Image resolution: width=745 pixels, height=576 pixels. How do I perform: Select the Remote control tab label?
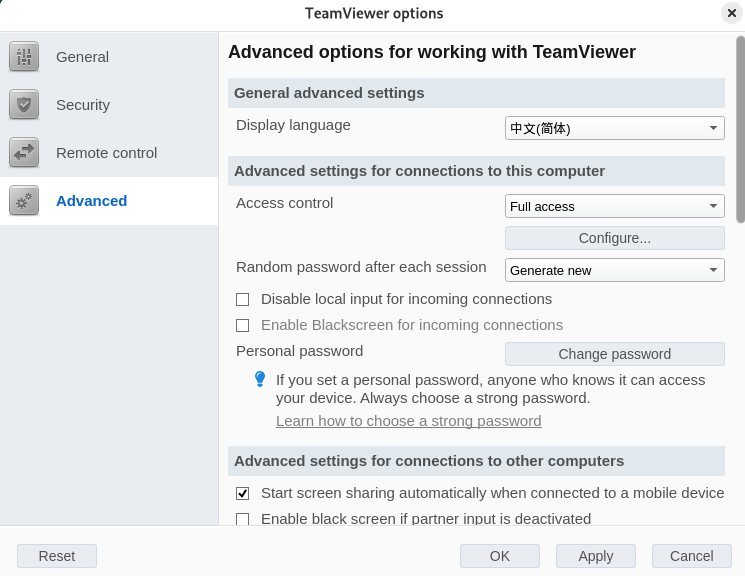(x=106, y=153)
